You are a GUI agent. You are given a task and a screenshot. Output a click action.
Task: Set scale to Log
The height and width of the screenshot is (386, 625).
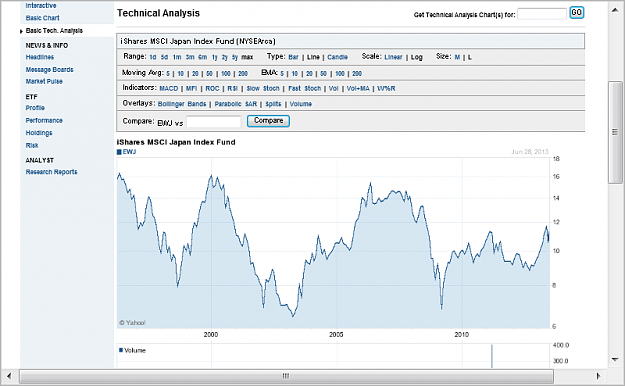pos(417,57)
